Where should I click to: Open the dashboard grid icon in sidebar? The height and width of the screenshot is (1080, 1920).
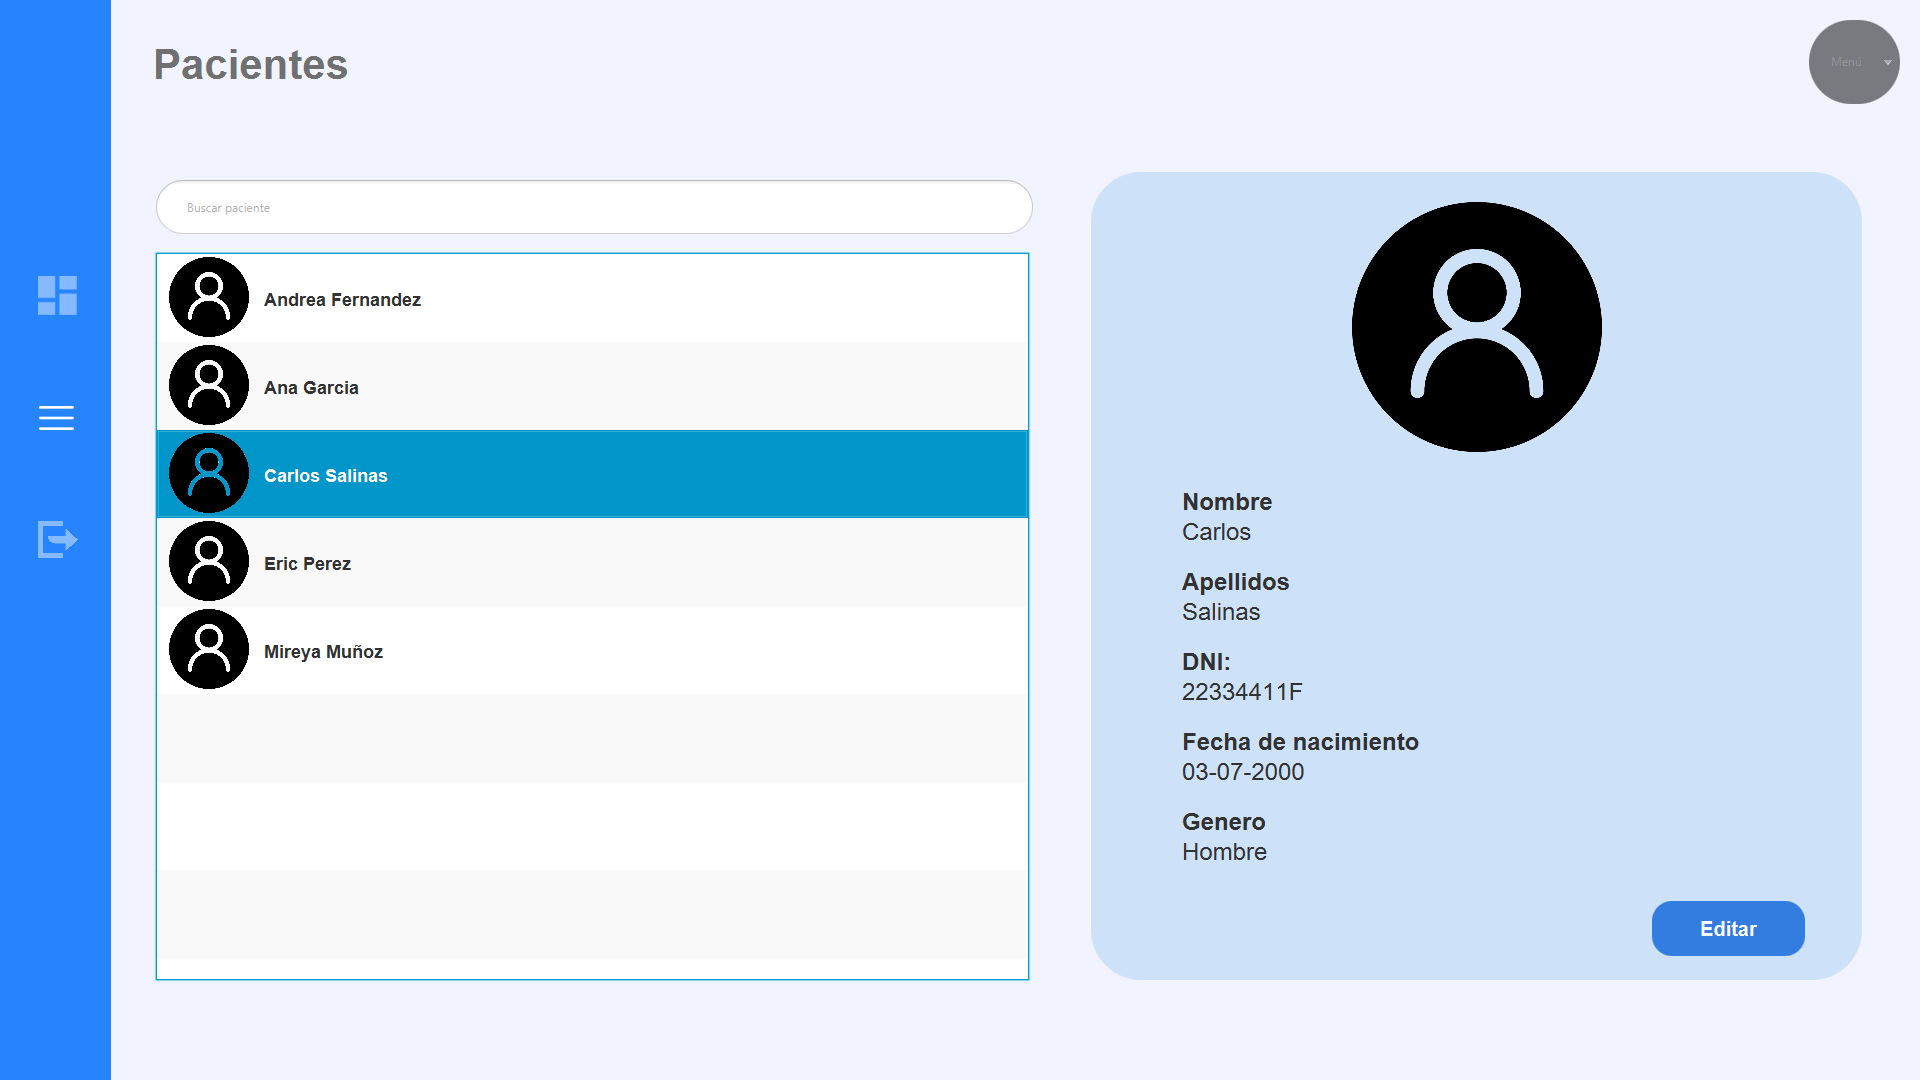click(57, 295)
